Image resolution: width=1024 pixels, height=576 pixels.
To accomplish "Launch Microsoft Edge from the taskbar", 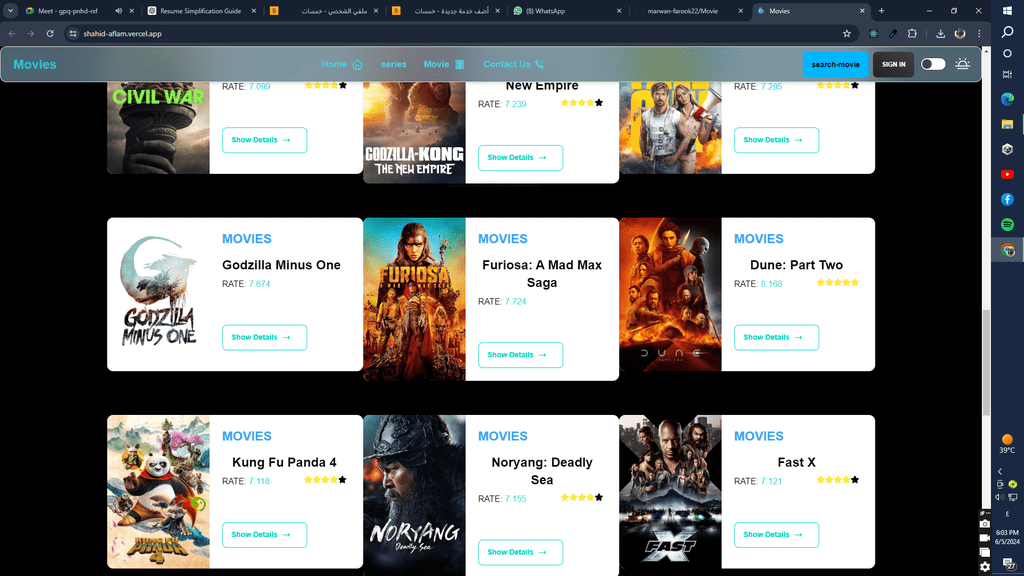I will tap(1008, 99).
